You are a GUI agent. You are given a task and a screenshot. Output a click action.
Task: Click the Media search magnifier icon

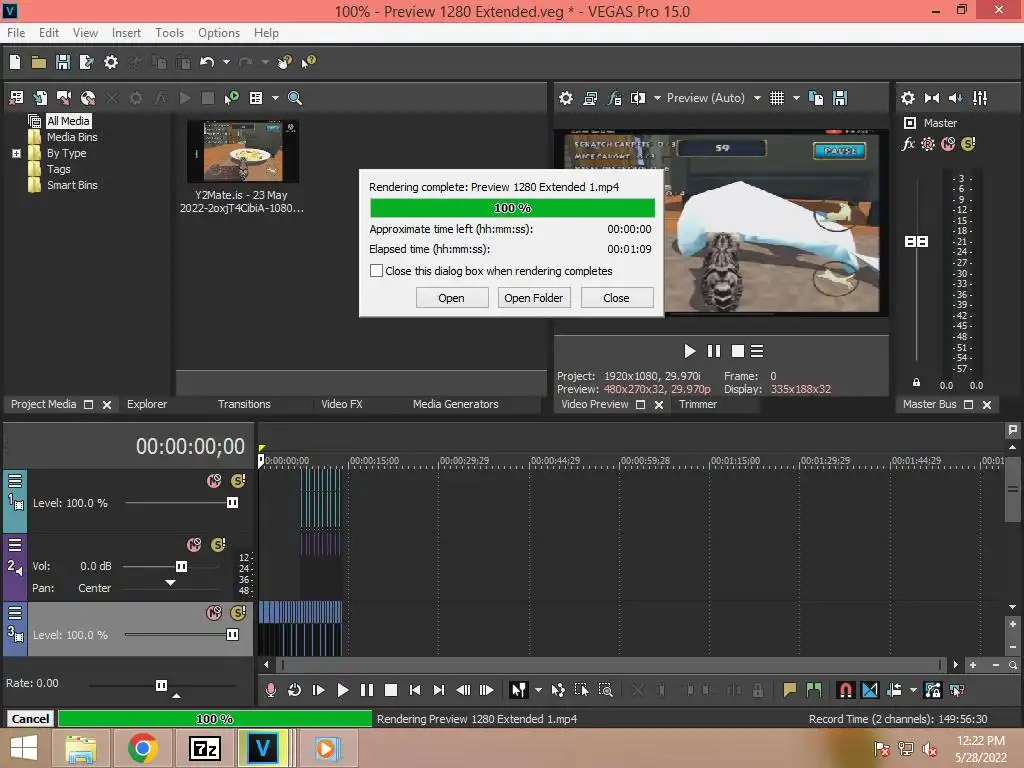coord(295,98)
